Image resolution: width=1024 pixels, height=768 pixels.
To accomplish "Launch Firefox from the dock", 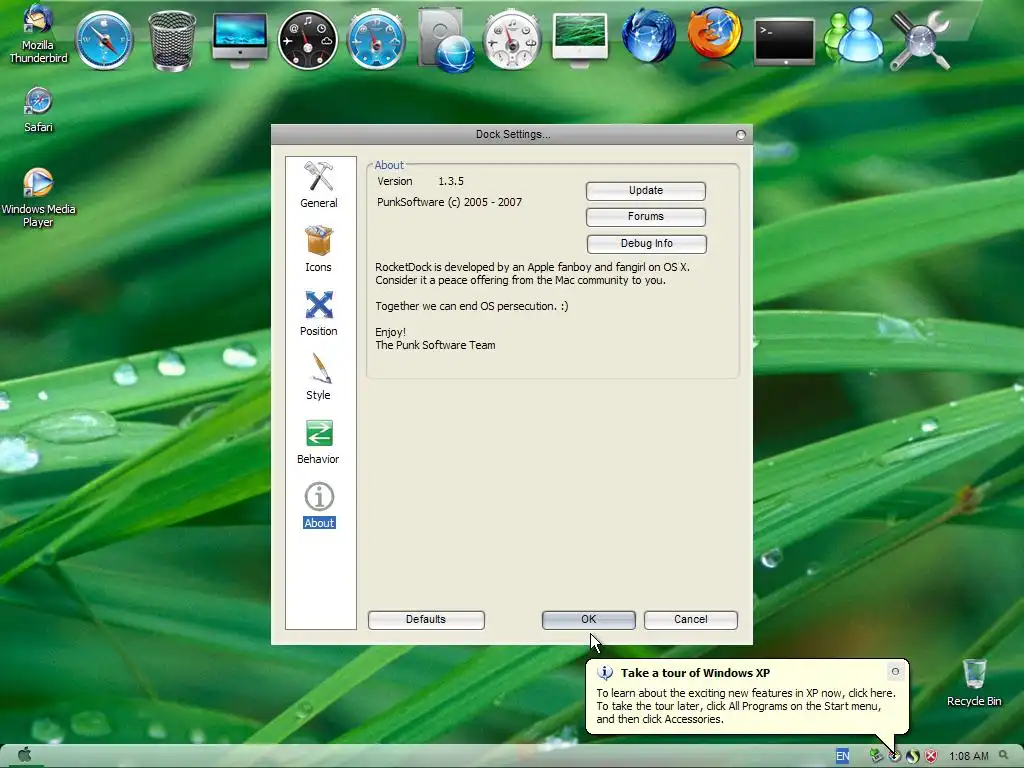I will (715, 34).
